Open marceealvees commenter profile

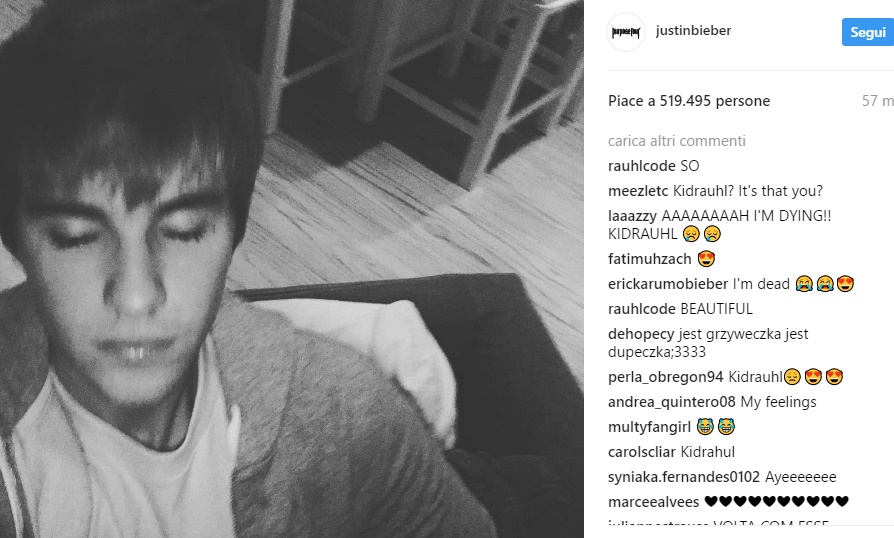[x=653, y=502]
